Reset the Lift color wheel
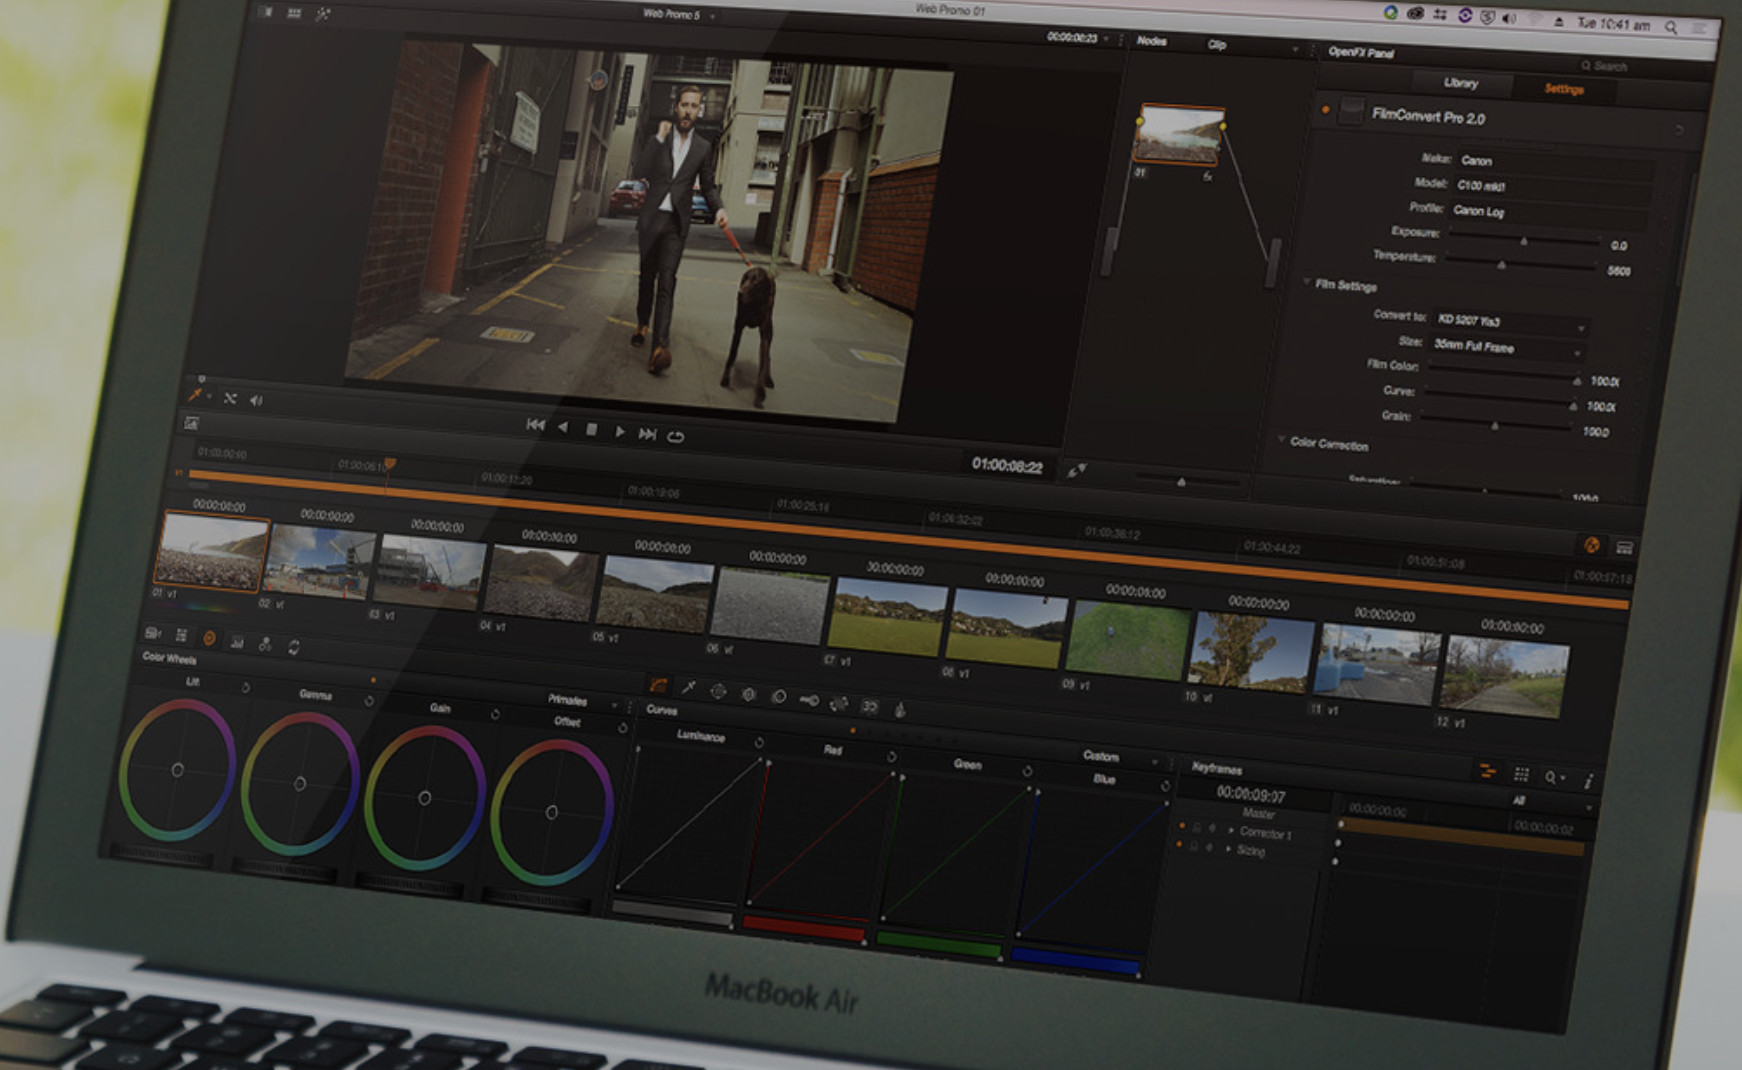1742x1070 pixels. [245, 687]
